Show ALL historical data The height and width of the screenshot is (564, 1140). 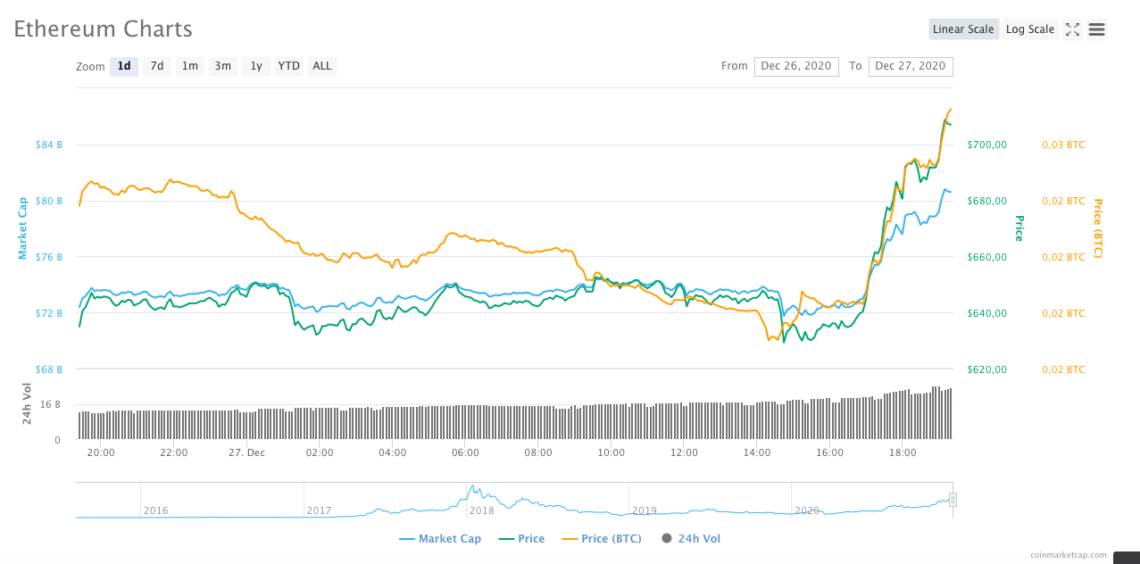pyautogui.click(x=322, y=66)
